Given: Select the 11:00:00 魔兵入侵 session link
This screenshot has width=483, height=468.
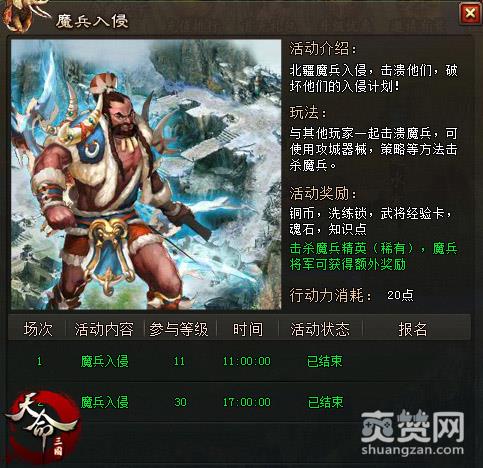Looking at the screenshot, I should (104, 361).
